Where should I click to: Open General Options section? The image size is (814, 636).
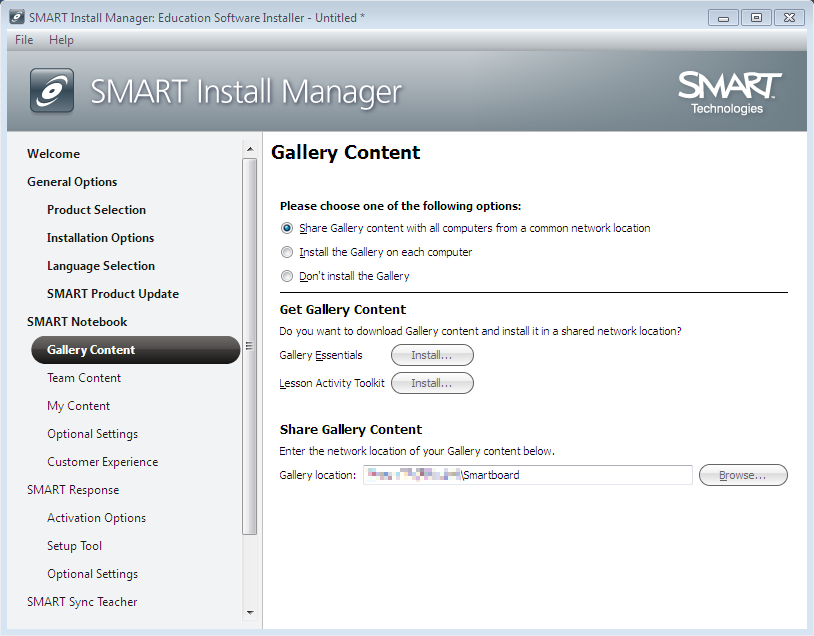72,182
